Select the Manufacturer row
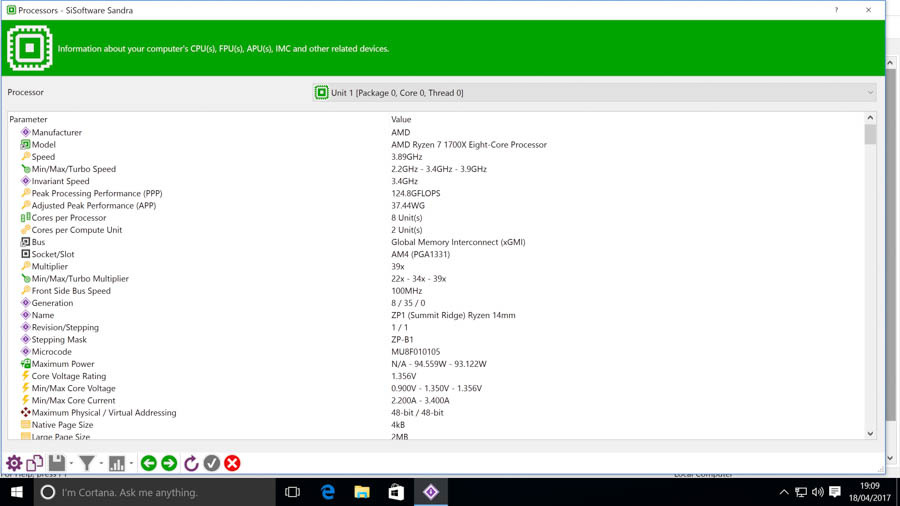The image size is (900, 506). (436, 132)
